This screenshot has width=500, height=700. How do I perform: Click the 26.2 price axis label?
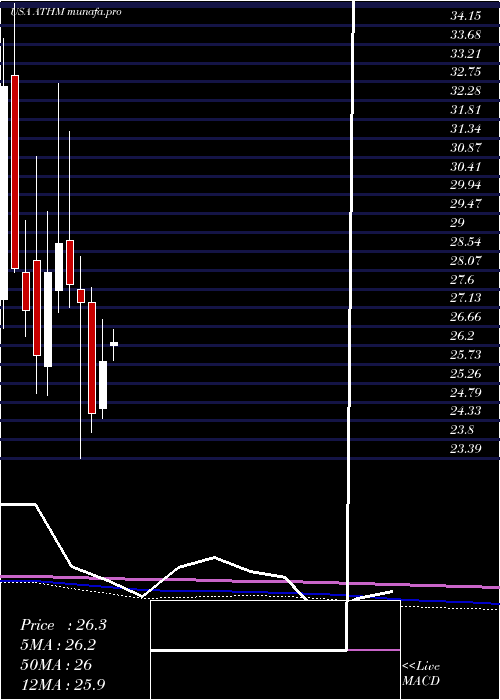point(462,336)
